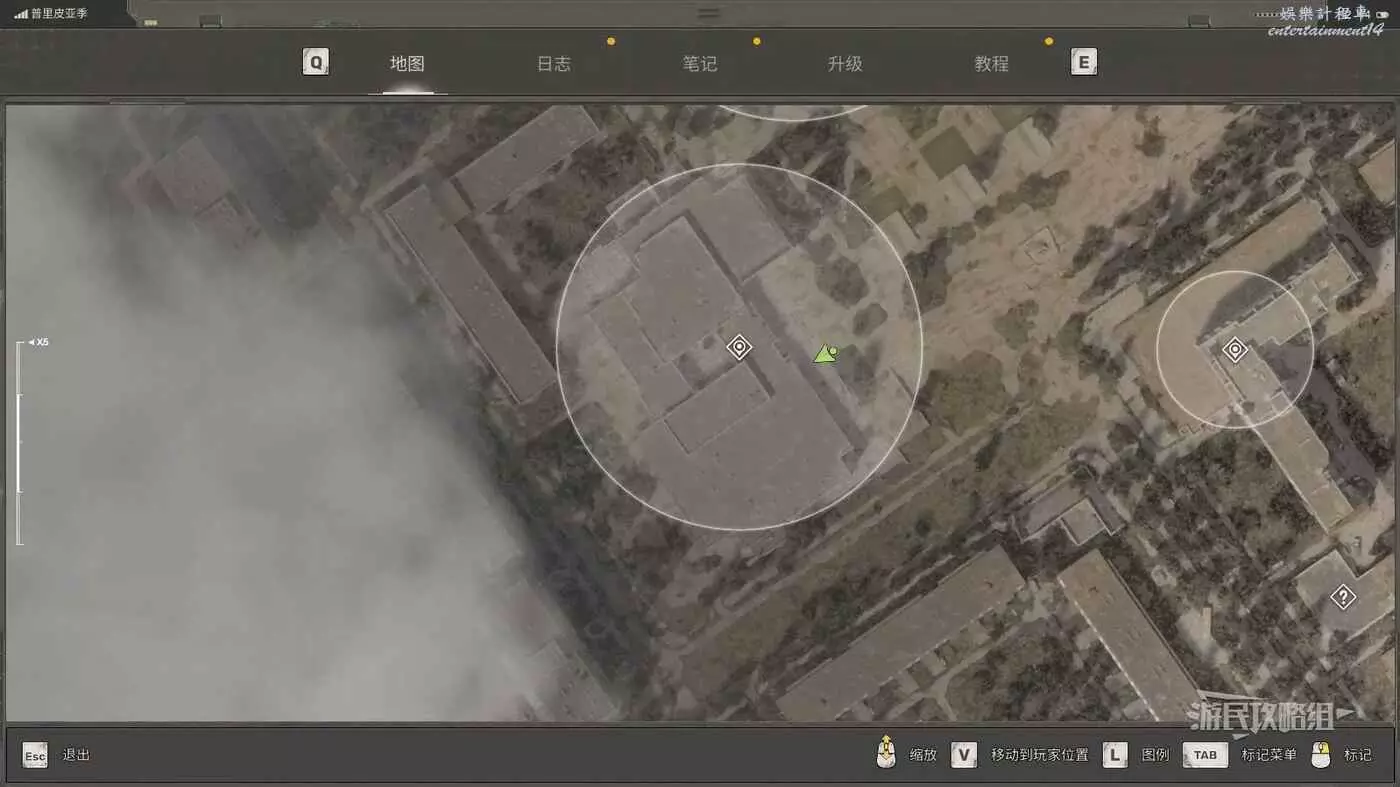Click the mouse scroll zoom icon
Viewport: 1400px width, 787px height.
[886, 754]
